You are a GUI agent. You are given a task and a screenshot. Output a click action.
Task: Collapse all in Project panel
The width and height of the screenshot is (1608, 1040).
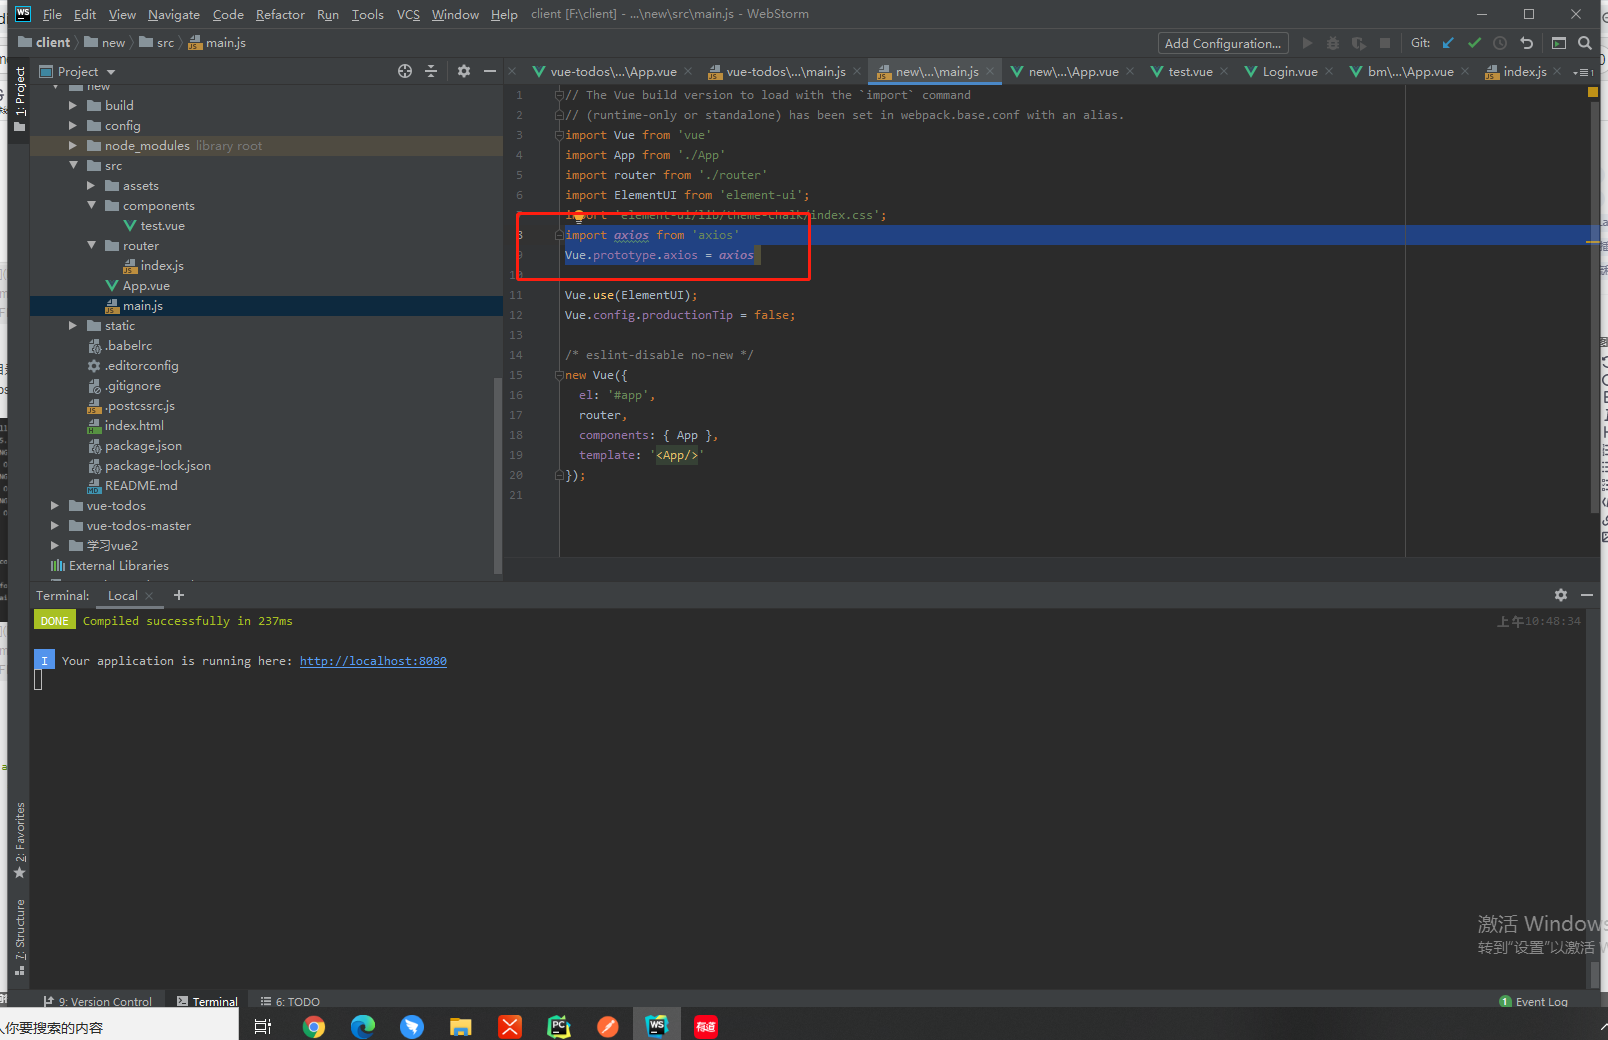tap(431, 71)
